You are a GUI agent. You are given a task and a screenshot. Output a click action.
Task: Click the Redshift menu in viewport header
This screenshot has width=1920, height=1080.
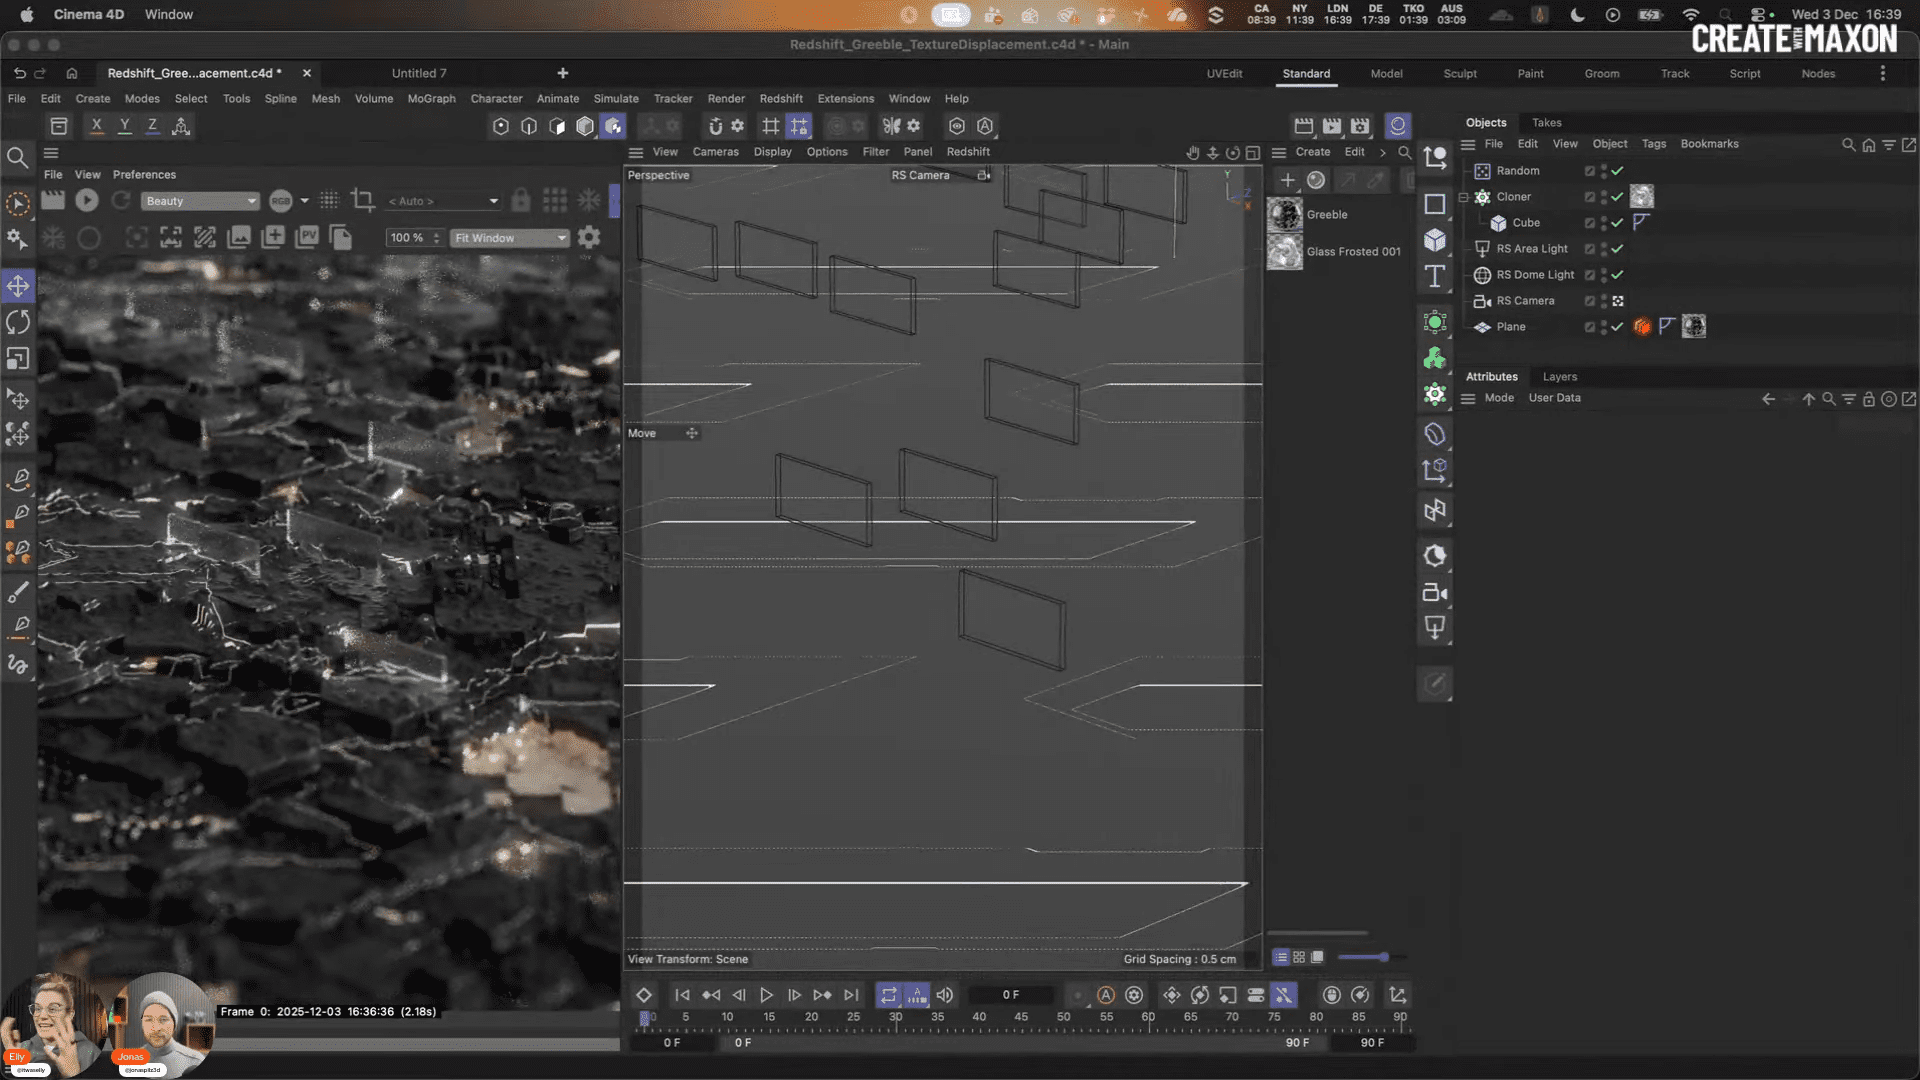(x=968, y=151)
